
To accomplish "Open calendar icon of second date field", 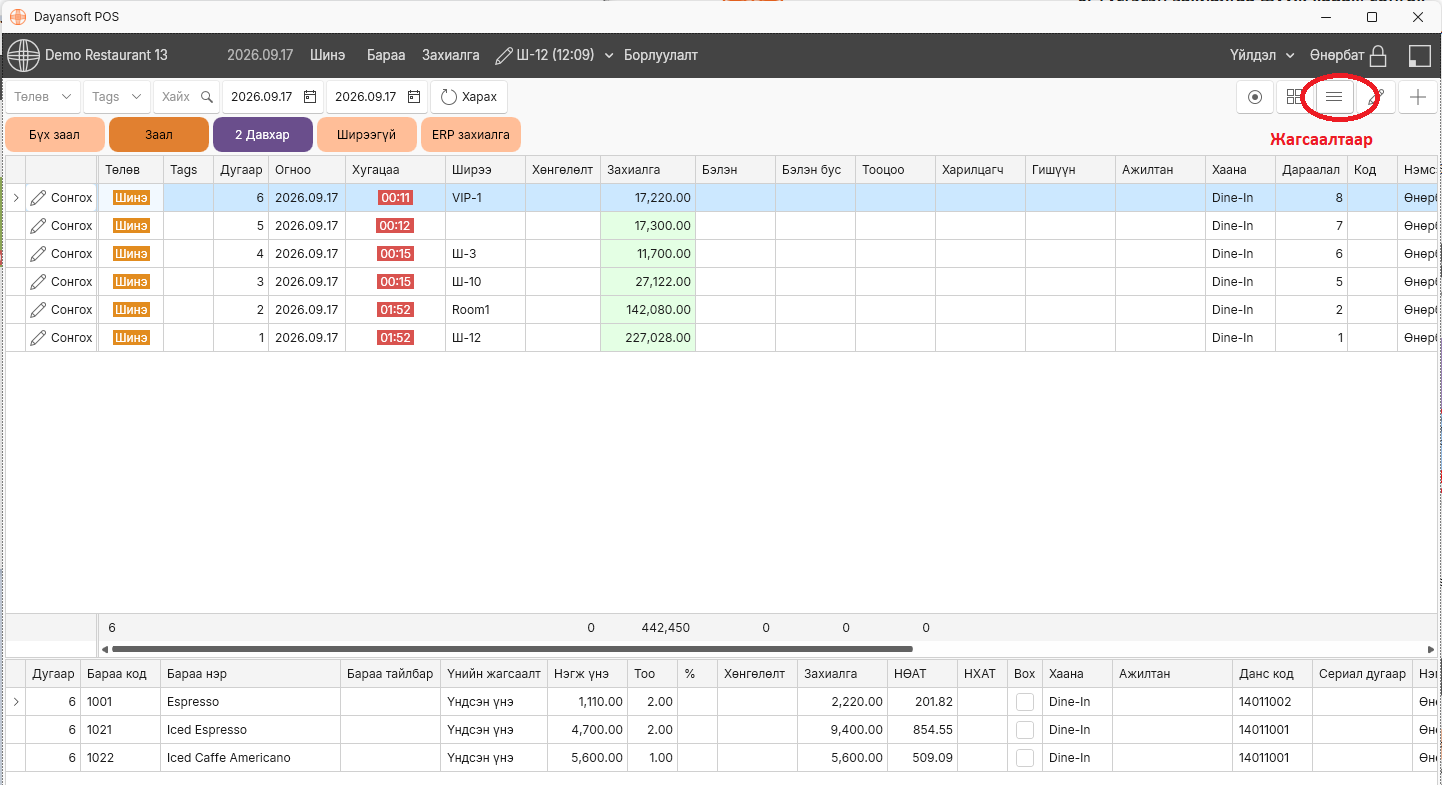I will 414,97.
